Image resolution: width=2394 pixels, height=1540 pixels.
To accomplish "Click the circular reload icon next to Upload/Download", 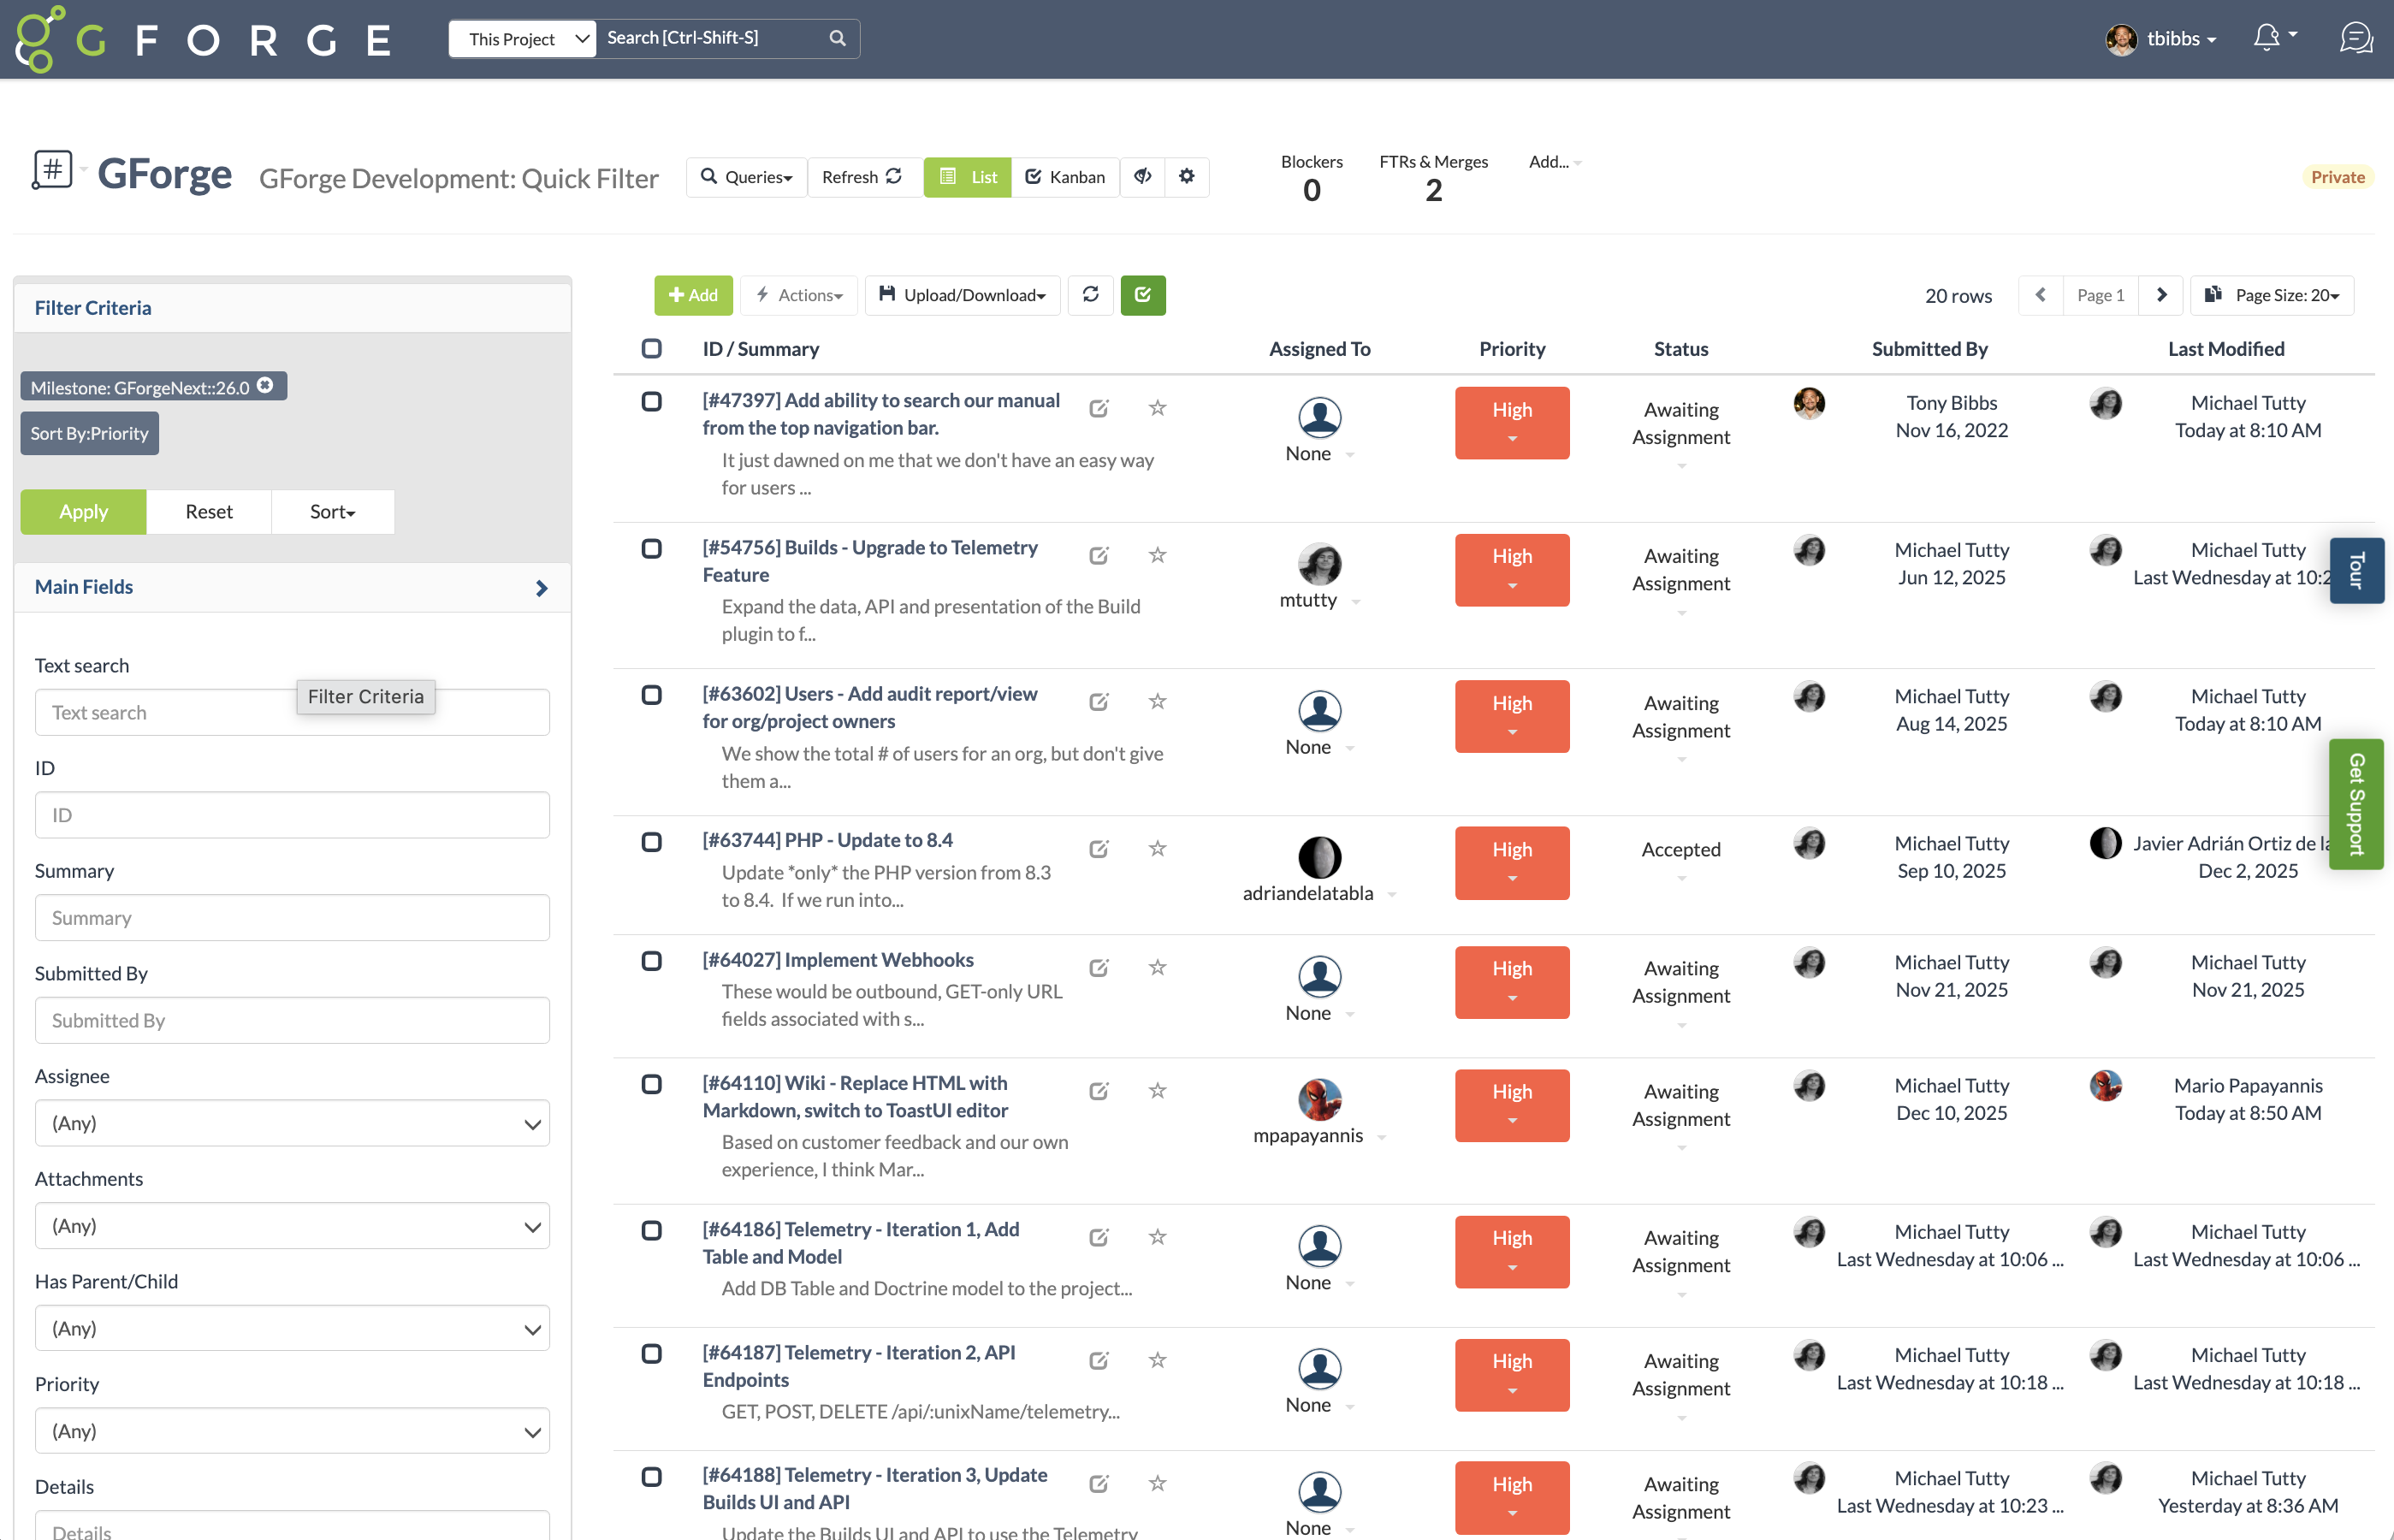I will (1090, 295).
